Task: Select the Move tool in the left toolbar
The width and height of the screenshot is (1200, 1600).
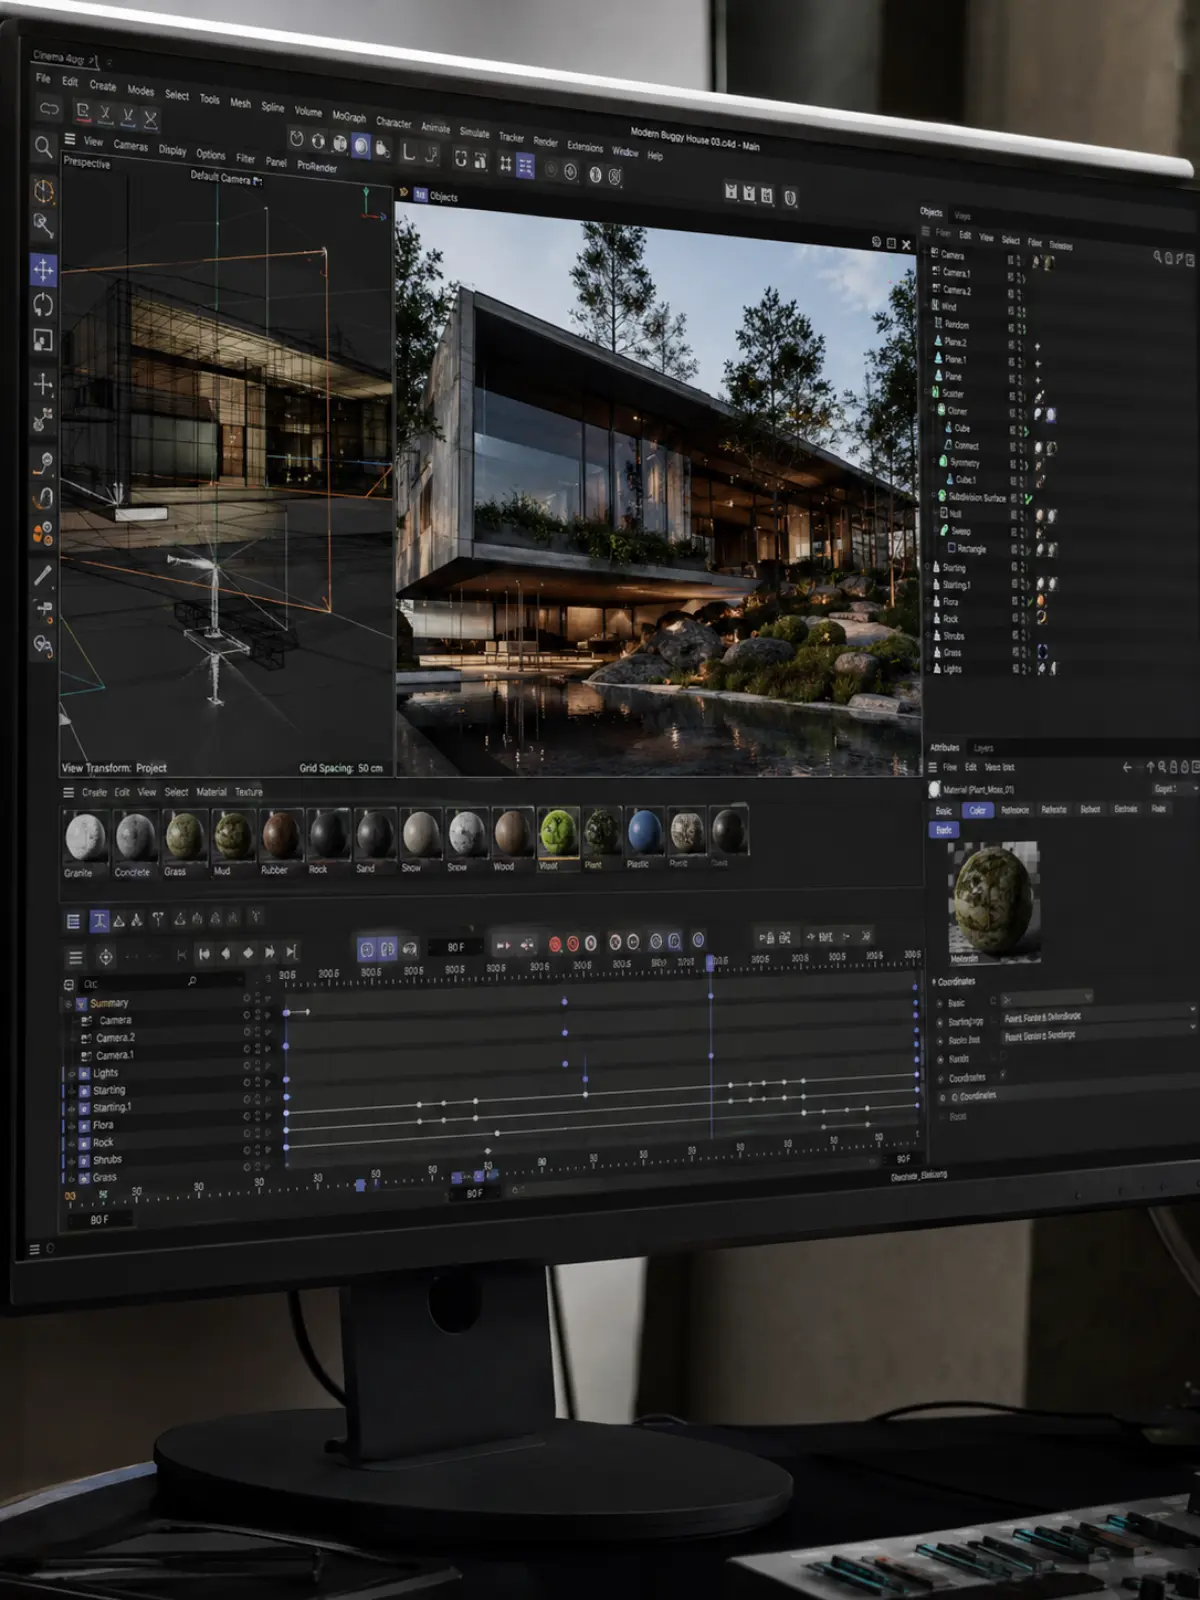Action: [x=43, y=269]
